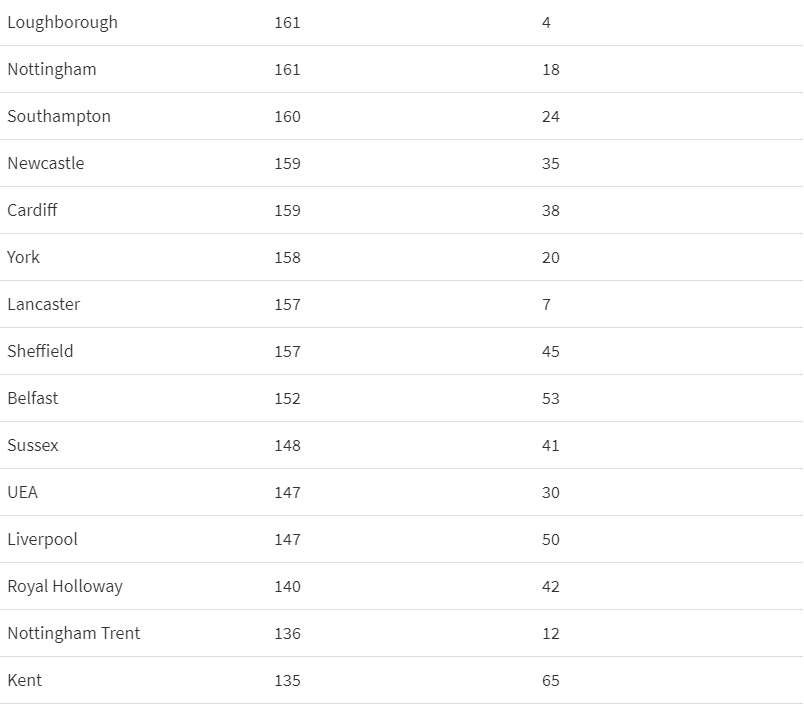804x704 pixels.
Task: Click Royal Holloway in the table
Action: (x=65, y=586)
